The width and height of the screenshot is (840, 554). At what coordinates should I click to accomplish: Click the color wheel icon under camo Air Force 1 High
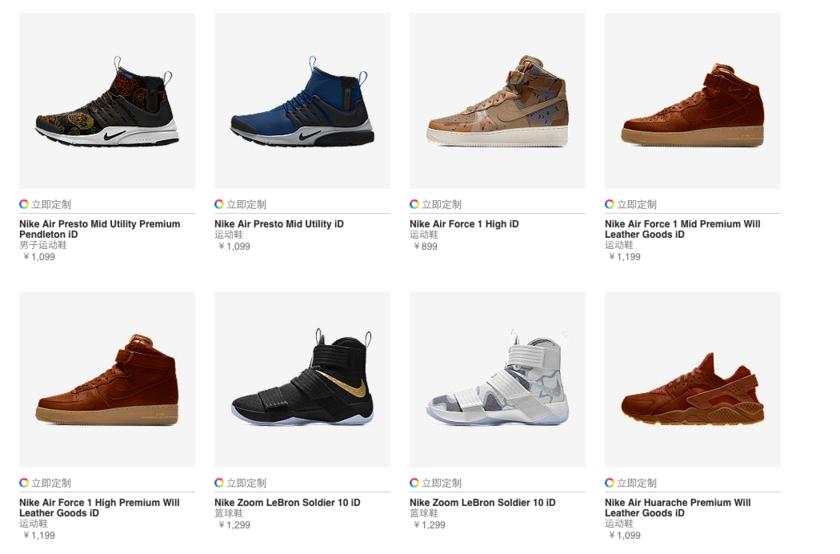414,204
